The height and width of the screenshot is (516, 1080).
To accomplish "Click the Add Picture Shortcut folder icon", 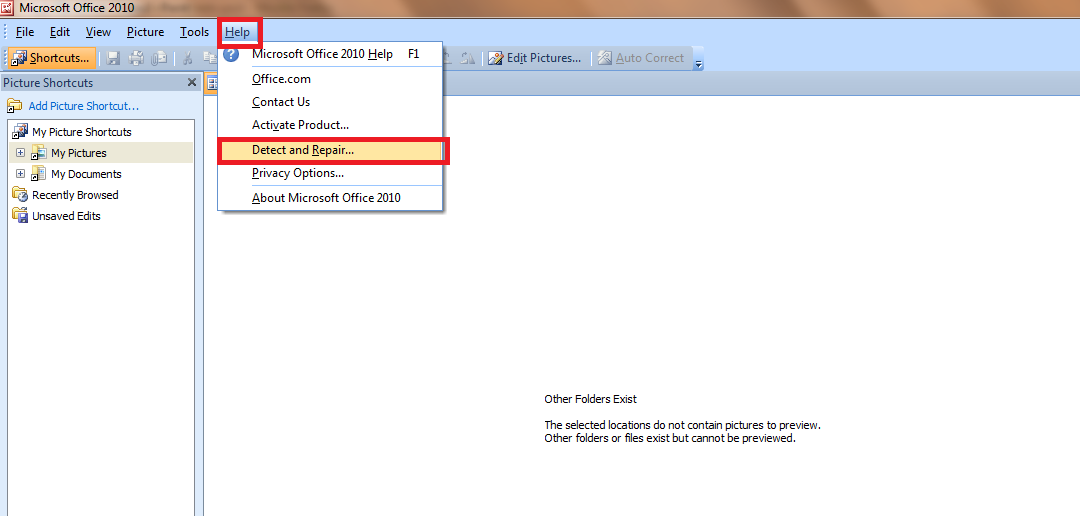I will click(x=14, y=106).
